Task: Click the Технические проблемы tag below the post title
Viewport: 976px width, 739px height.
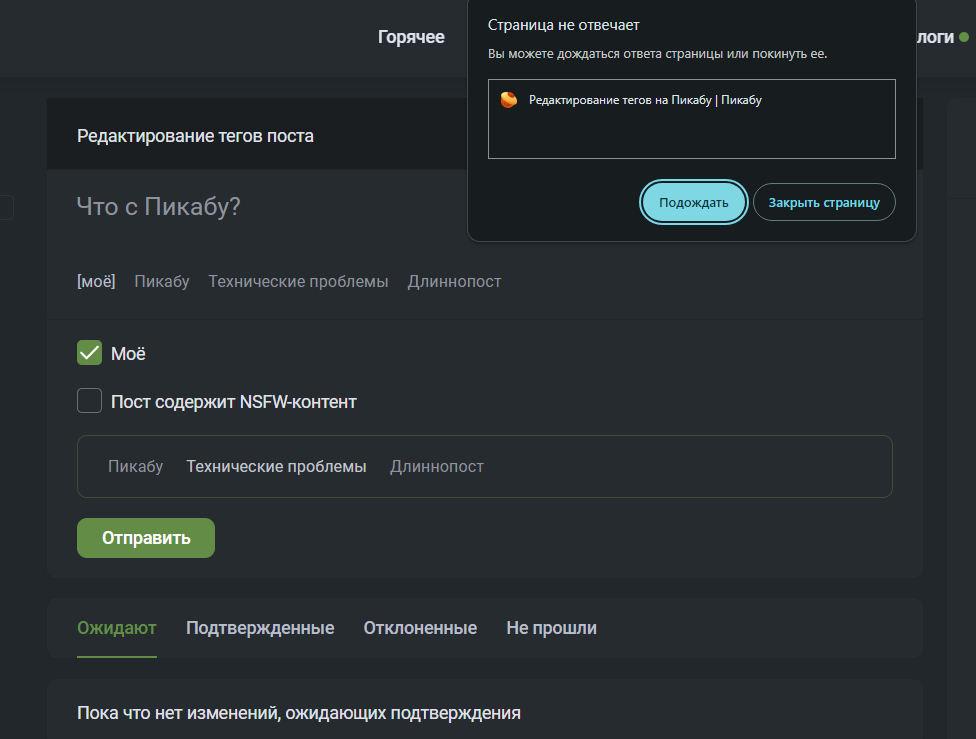Action: (x=298, y=281)
